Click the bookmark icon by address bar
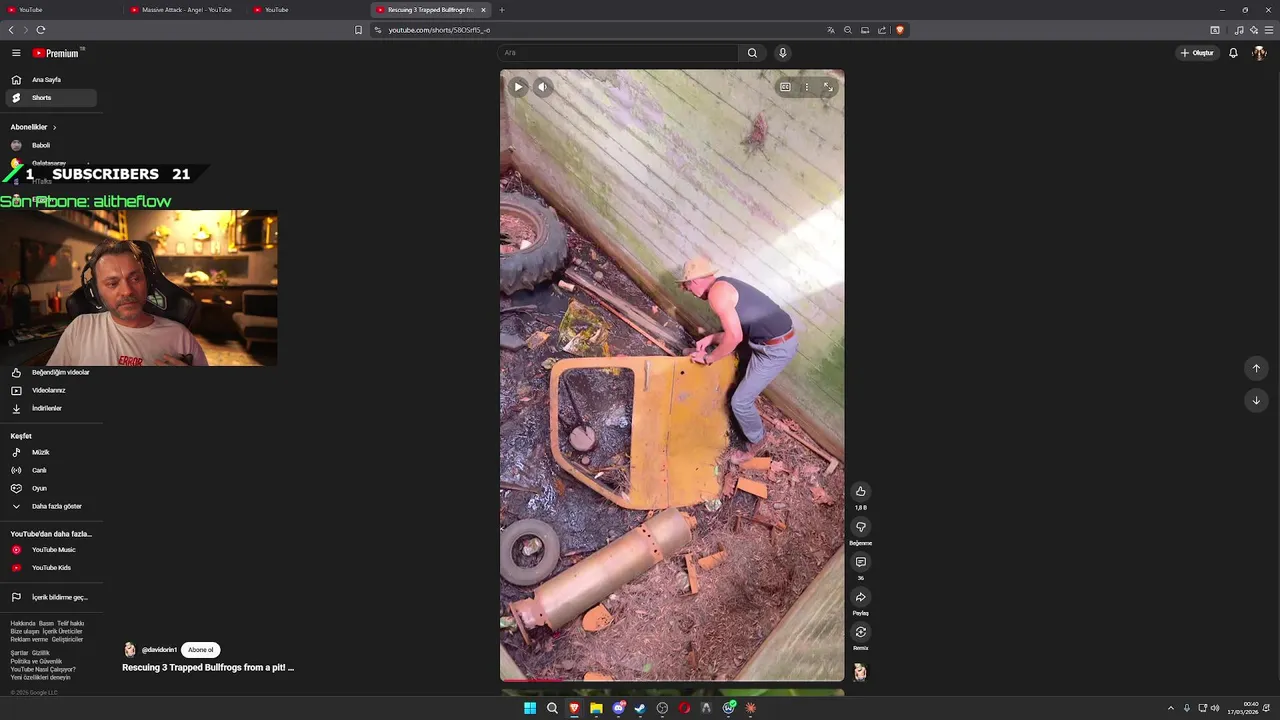 (358, 30)
